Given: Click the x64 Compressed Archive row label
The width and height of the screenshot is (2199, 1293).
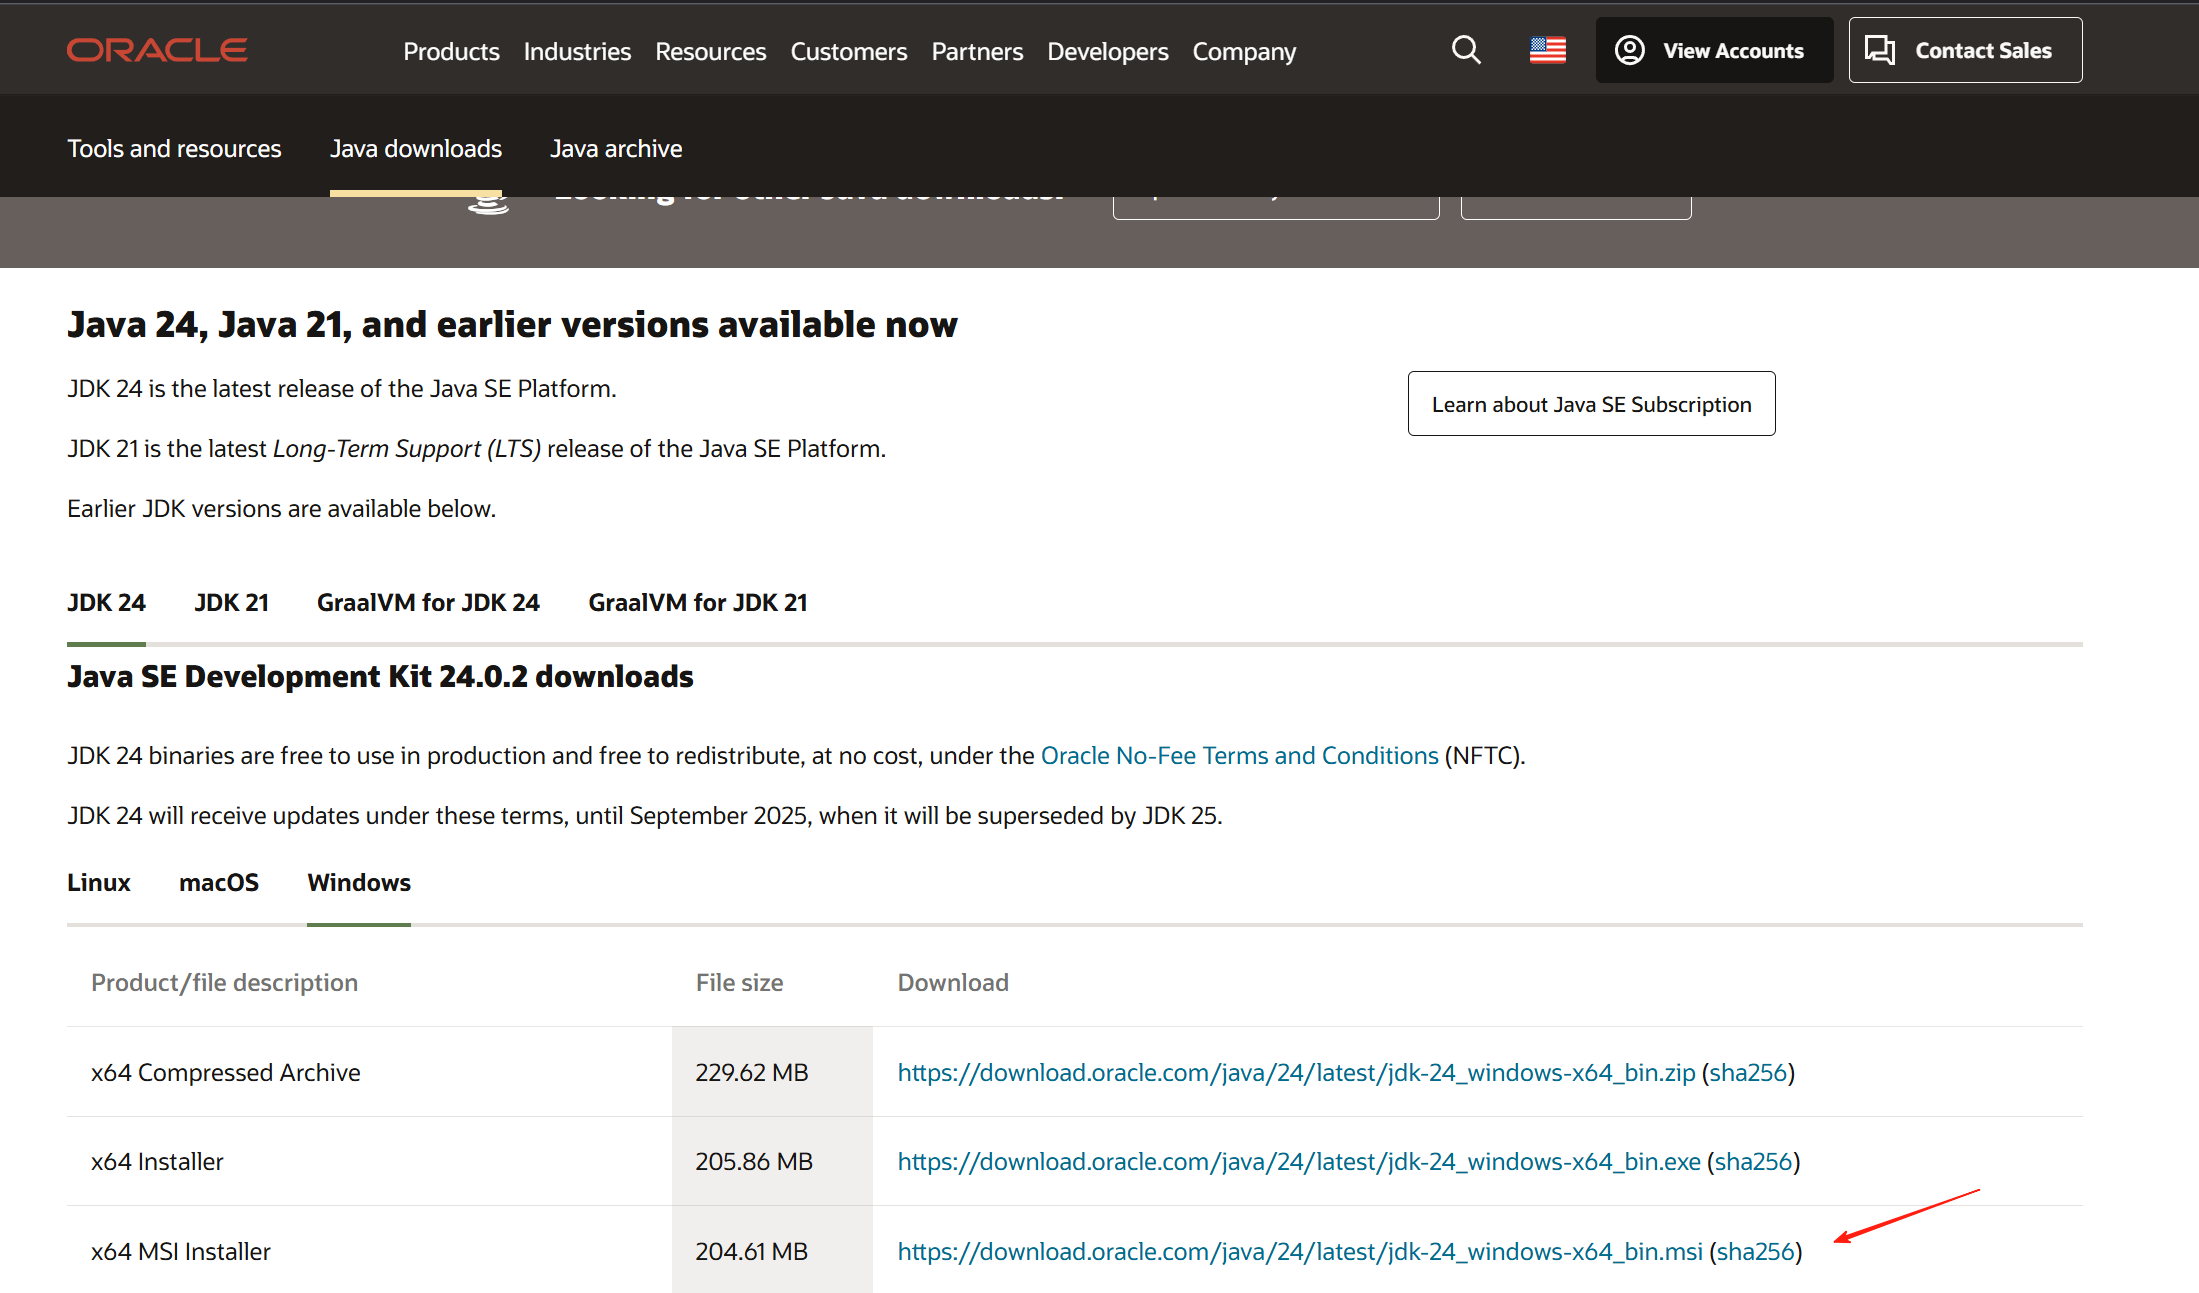Looking at the screenshot, I should pyautogui.click(x=226, y=1072).
